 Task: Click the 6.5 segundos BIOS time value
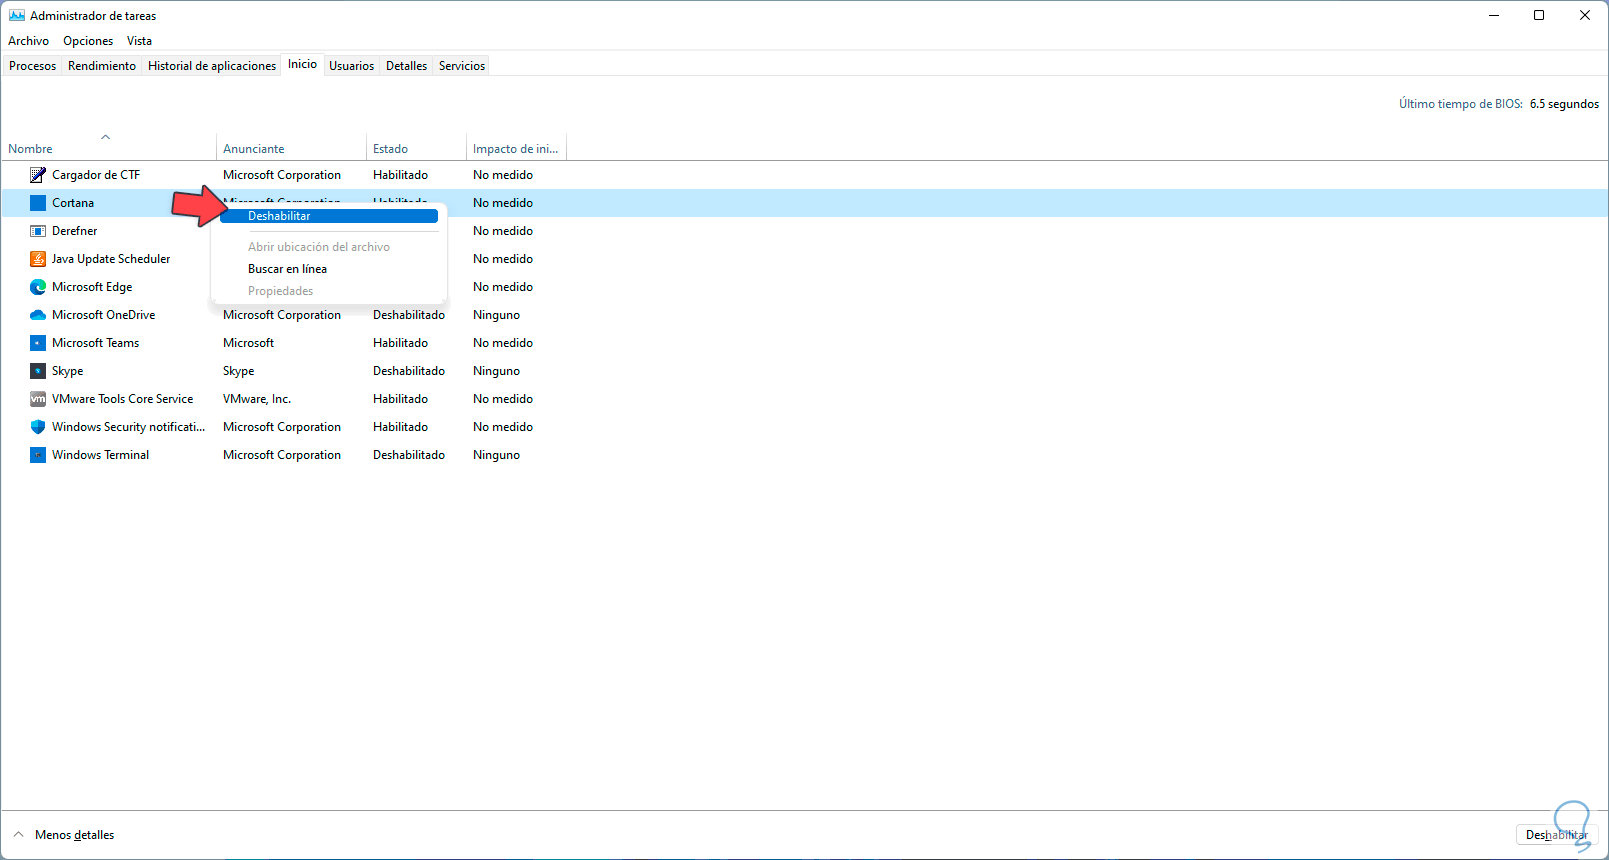click(x=1564, y=104)
